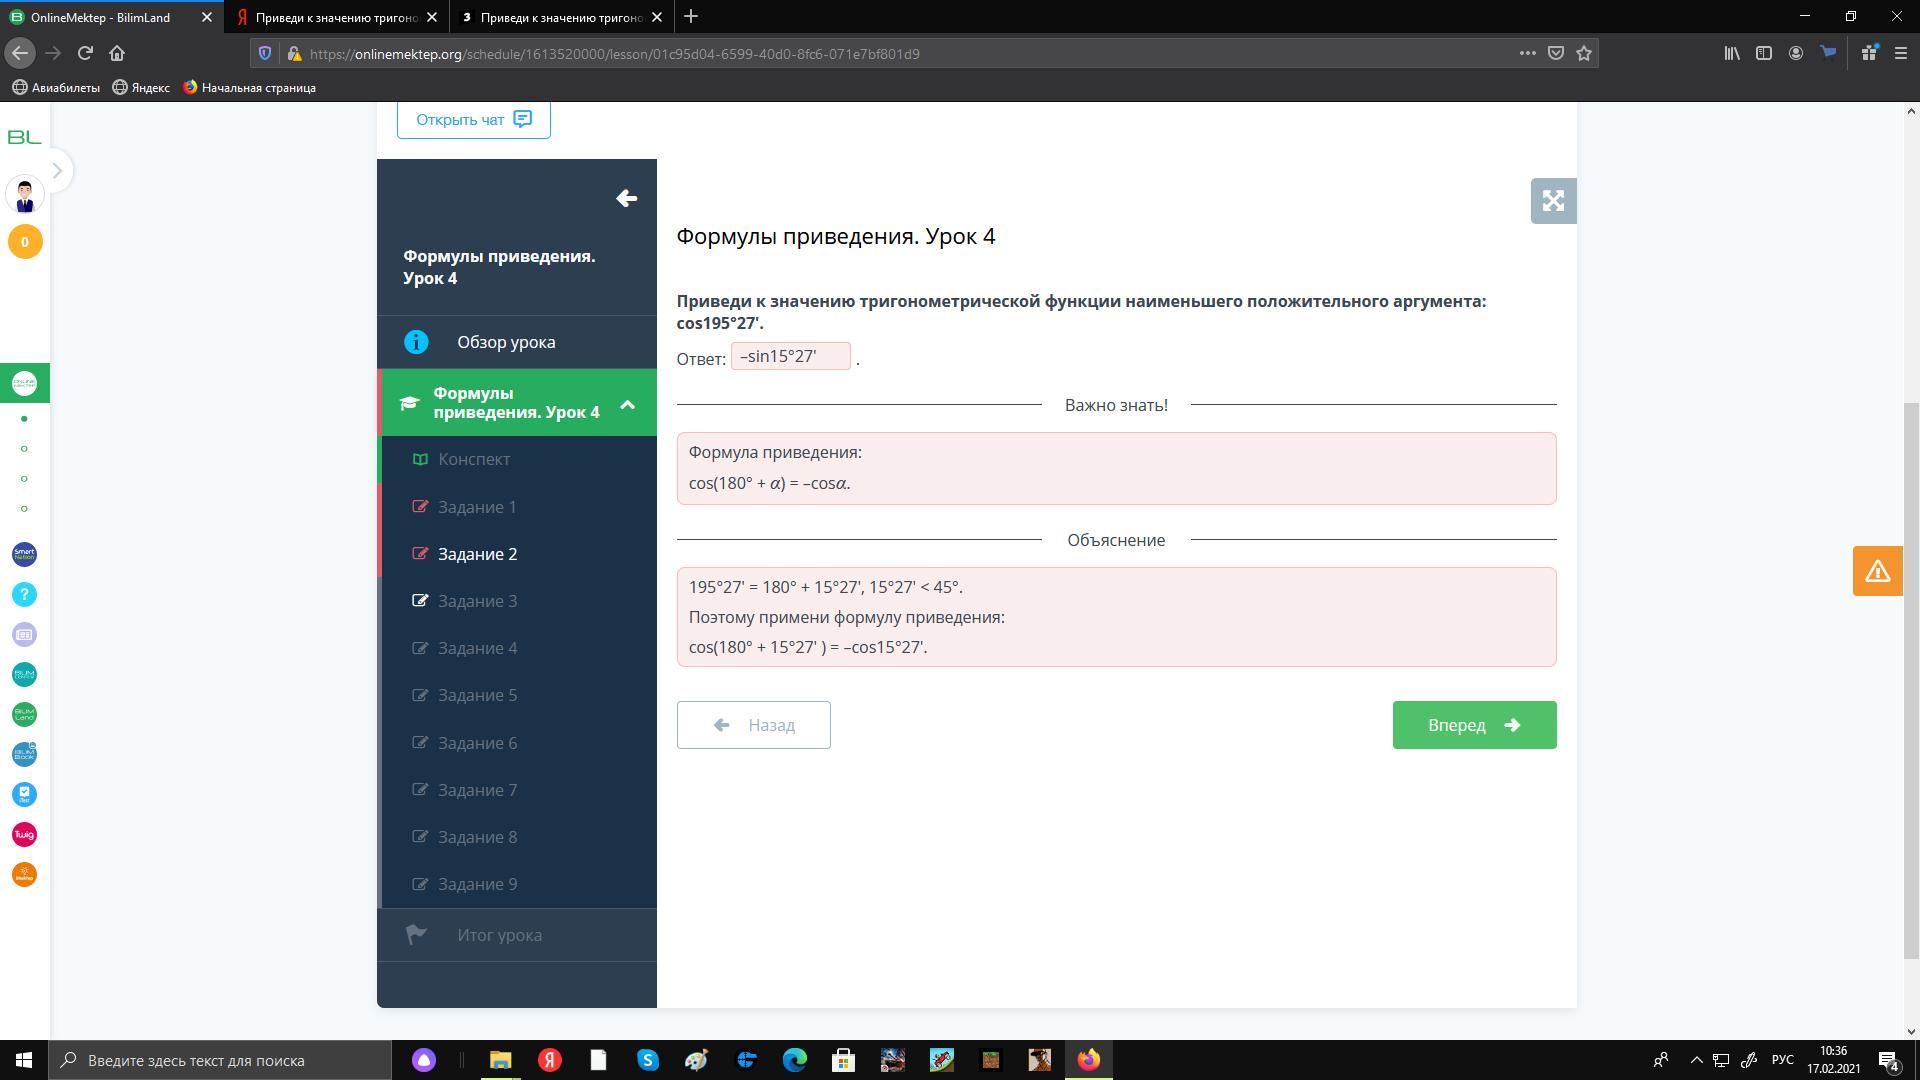This screenshot has height=1080, width=1920.
Task: Click the Вперед button
Action: tap(1473, 725)
